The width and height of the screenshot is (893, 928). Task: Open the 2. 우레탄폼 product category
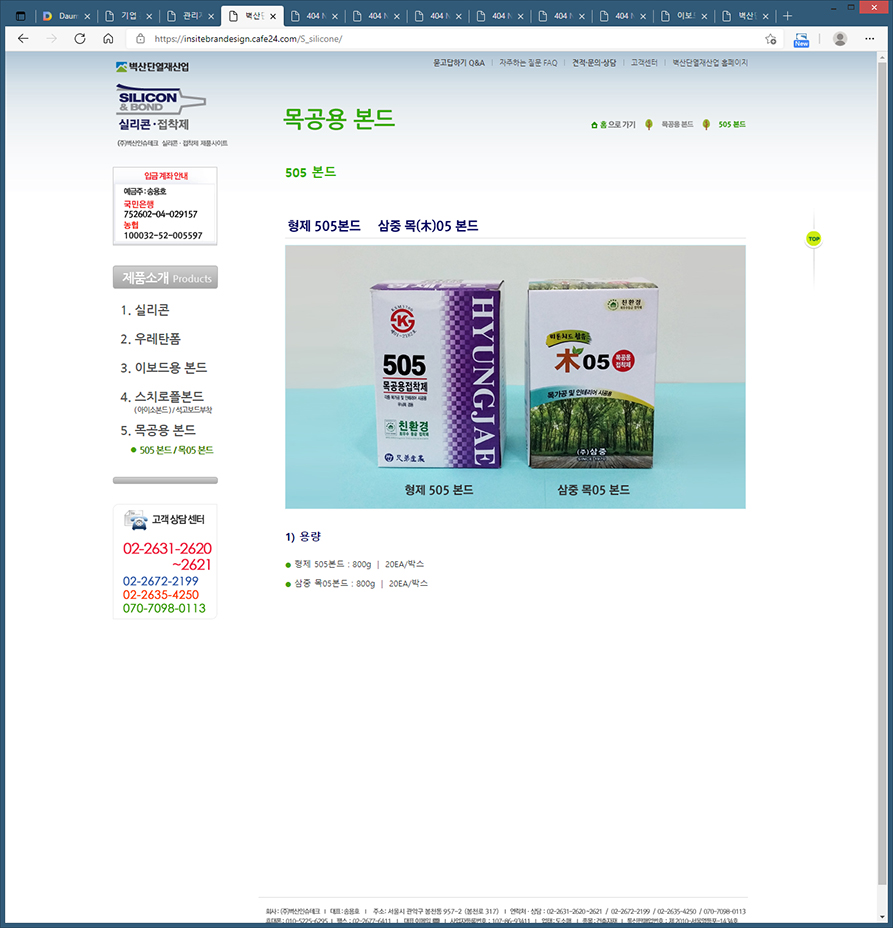point(150,339)
